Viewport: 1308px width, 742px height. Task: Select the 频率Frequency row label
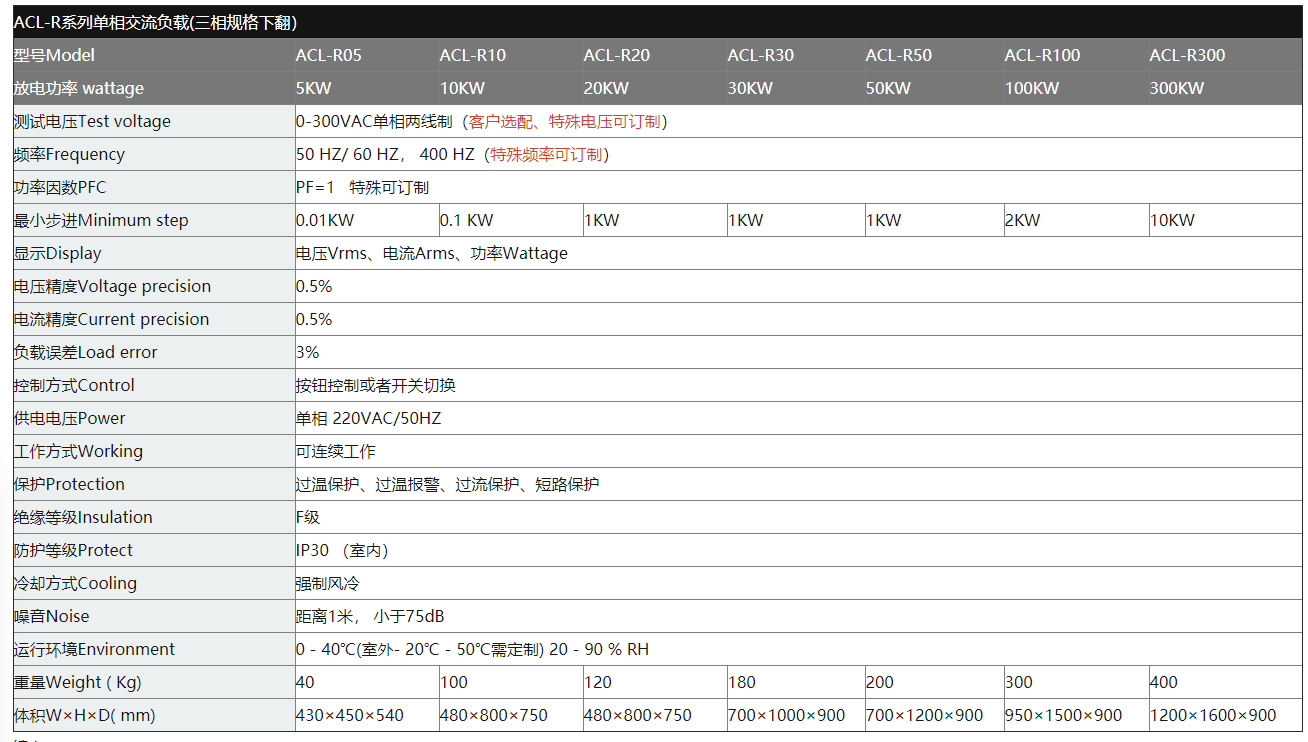pyautogui.click(x=69, y=154)
